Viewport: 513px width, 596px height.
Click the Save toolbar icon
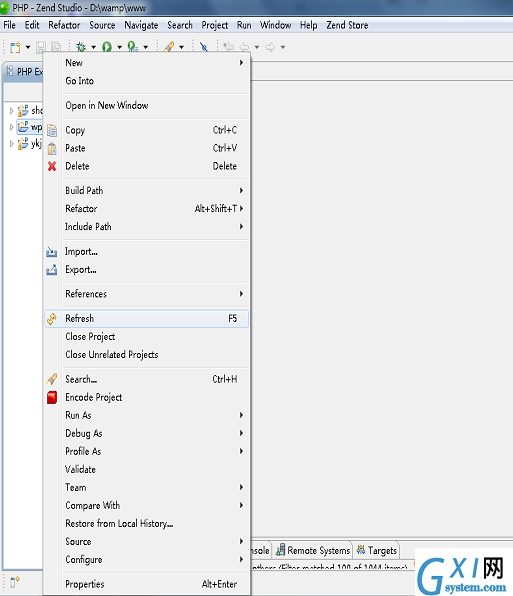pyautogui.click(x=41, y=47)
